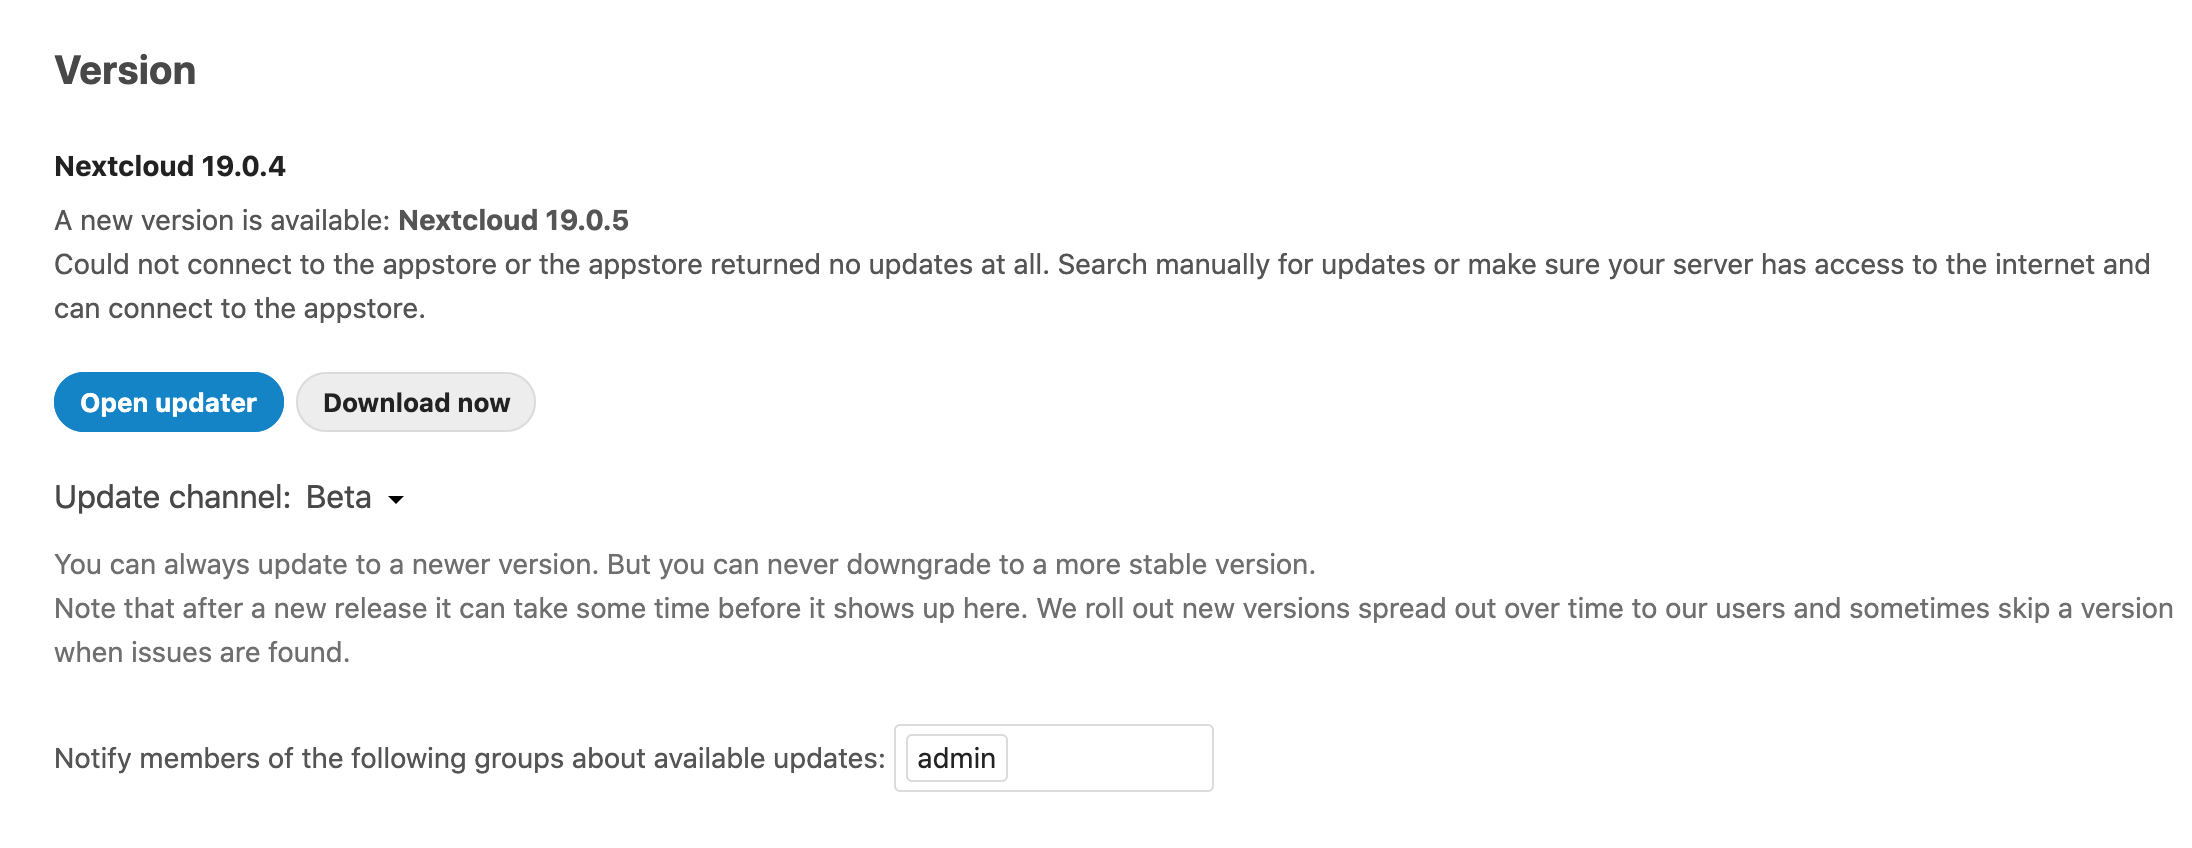2192x848 pixels.
Task: Click the "Could not connect to the appstore" message
Action: coord(275,264)
